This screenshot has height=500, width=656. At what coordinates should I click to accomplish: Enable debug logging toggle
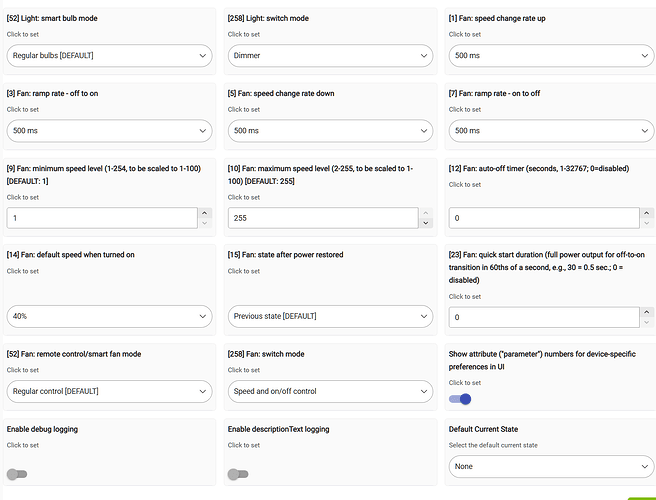tap(17, 474)
